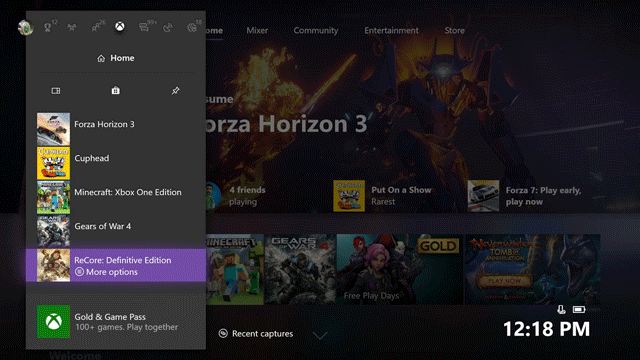Click the Forza Horizon 3 cover thumbnail

[53, 129]
